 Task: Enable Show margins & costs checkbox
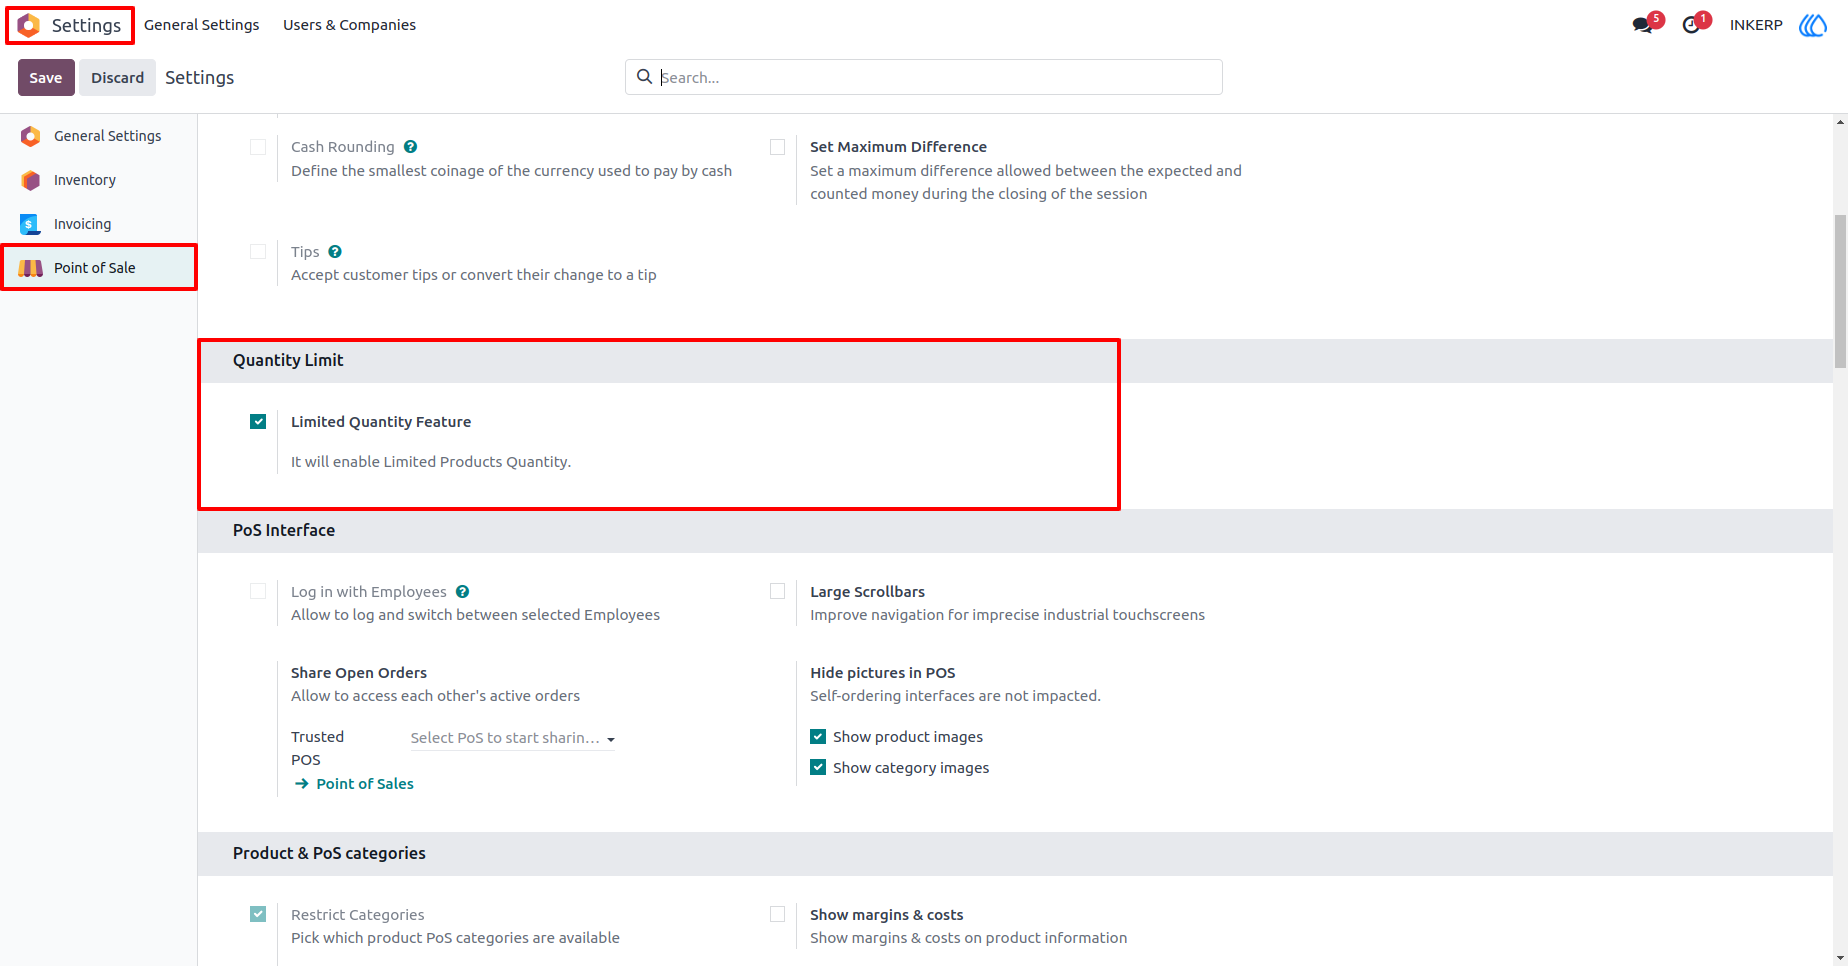click(777, 915)
